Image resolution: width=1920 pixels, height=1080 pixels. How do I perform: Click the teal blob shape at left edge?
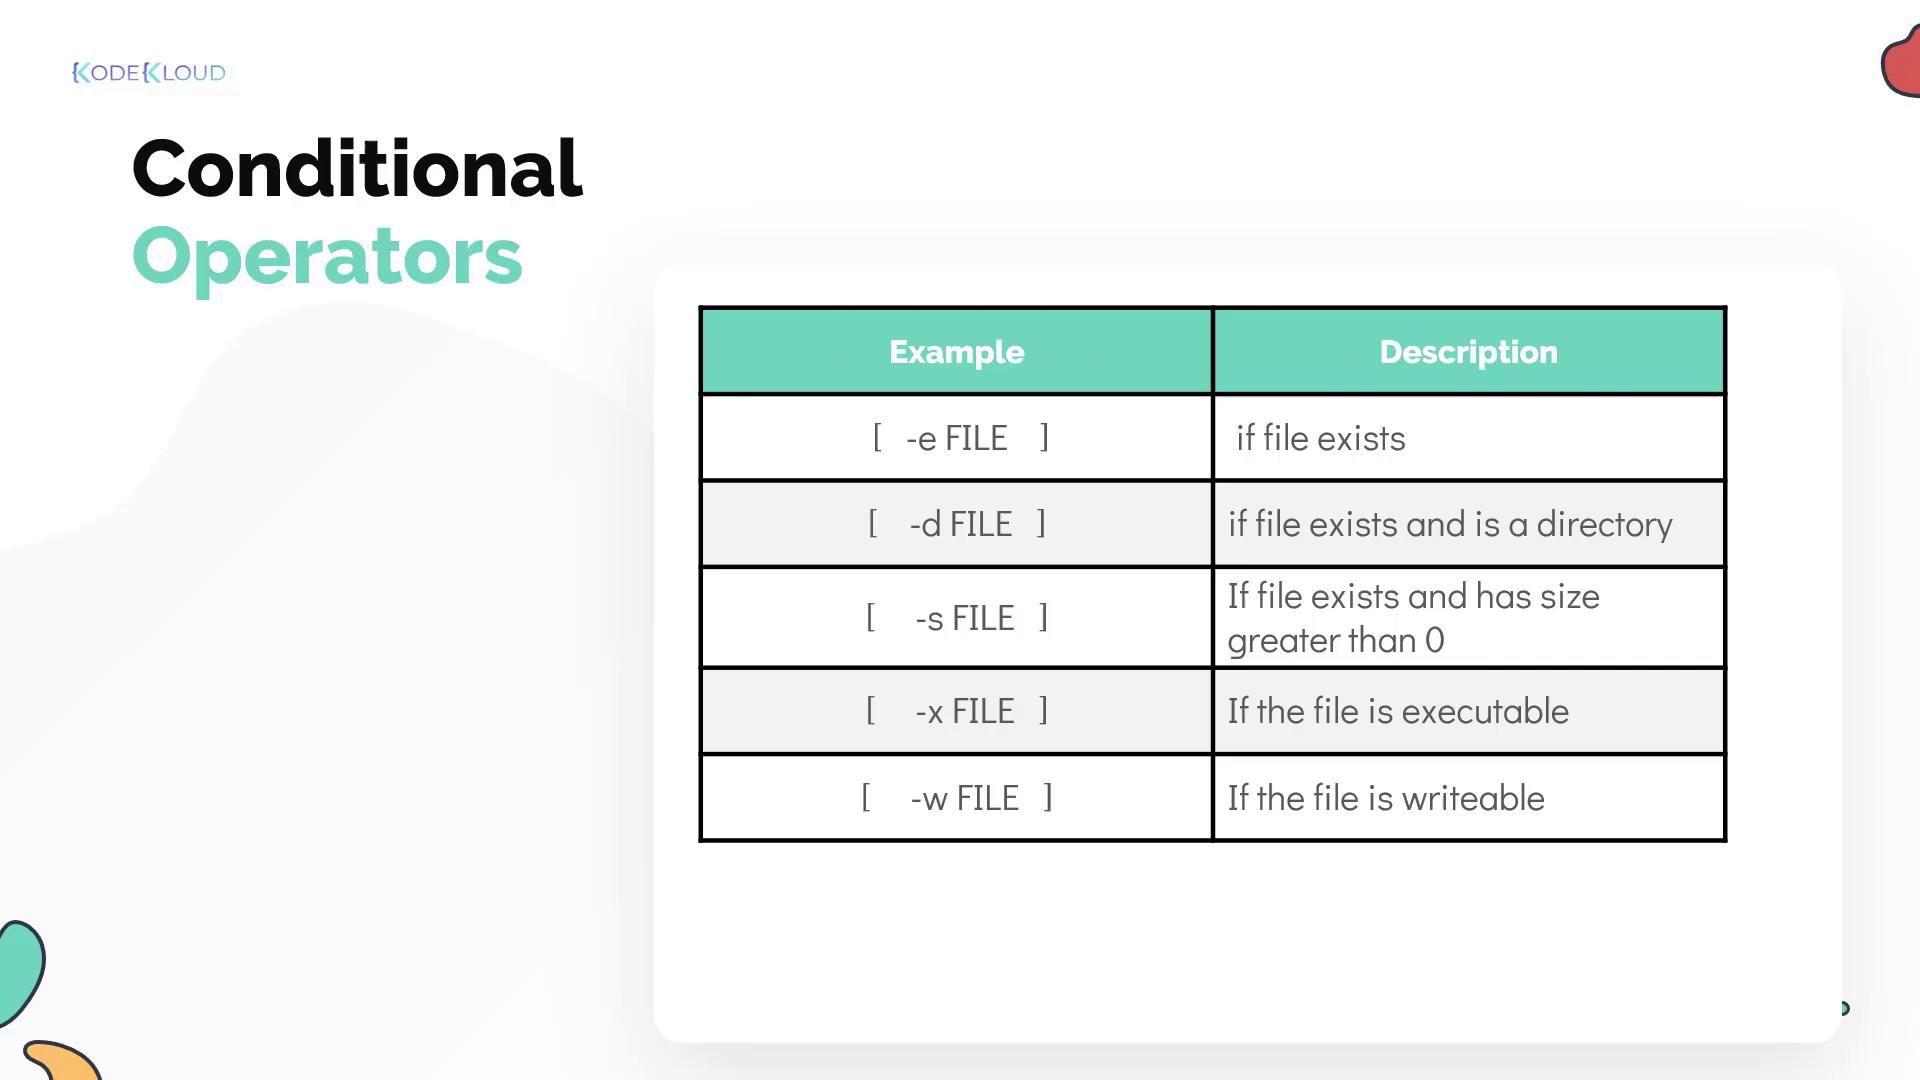pos(19,968)
